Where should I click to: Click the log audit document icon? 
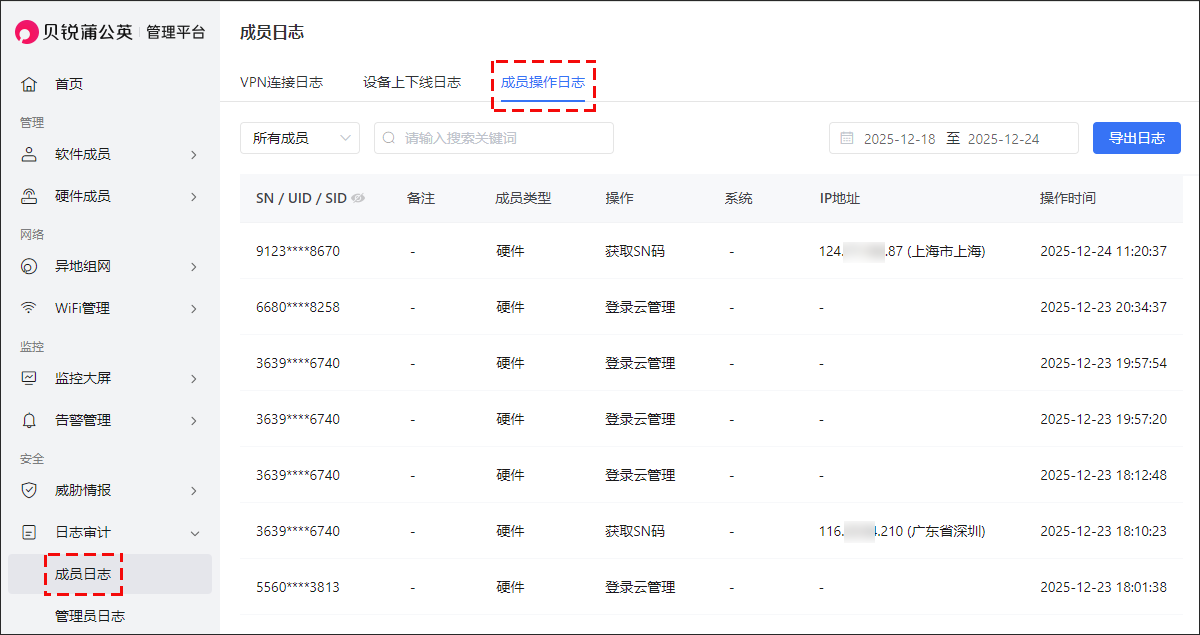click(x=29, y=532)
